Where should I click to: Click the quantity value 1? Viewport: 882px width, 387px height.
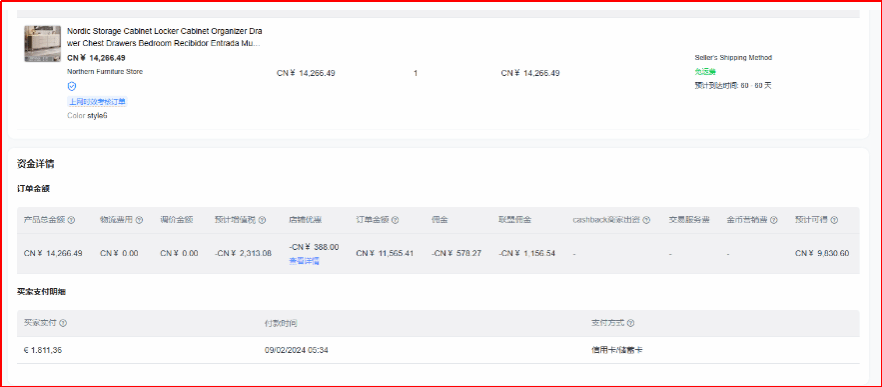[x=416, y=73]
